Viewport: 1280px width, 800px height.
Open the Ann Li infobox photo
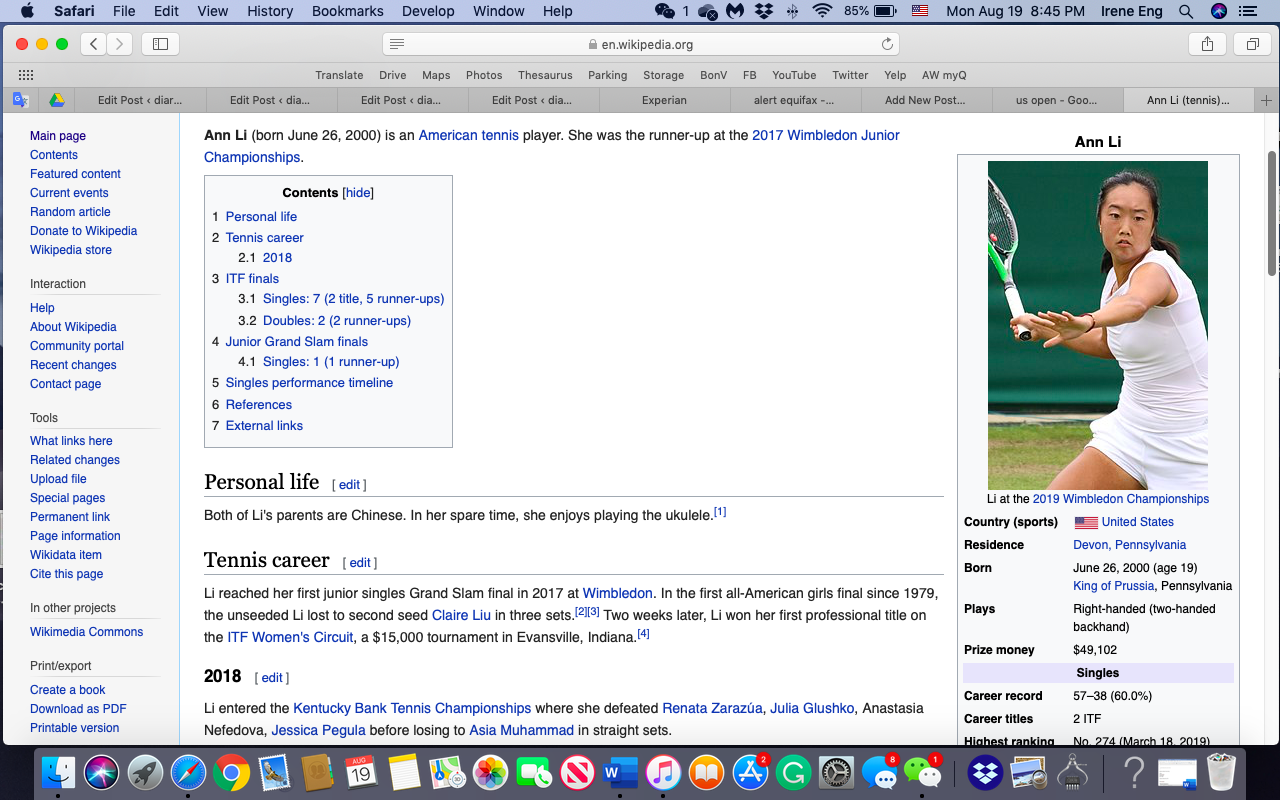(x=1097, y=325)
